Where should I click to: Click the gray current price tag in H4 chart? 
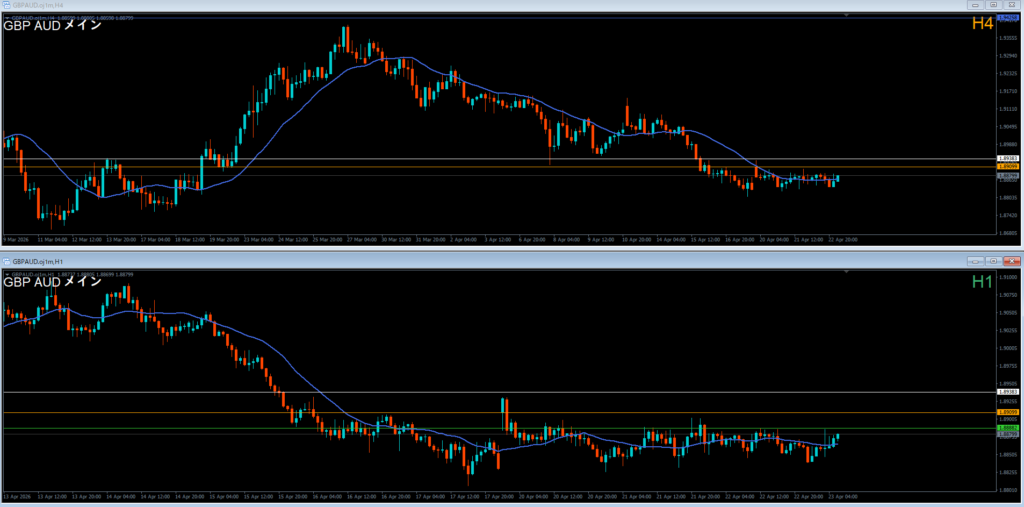click(x=1007, y=176)
